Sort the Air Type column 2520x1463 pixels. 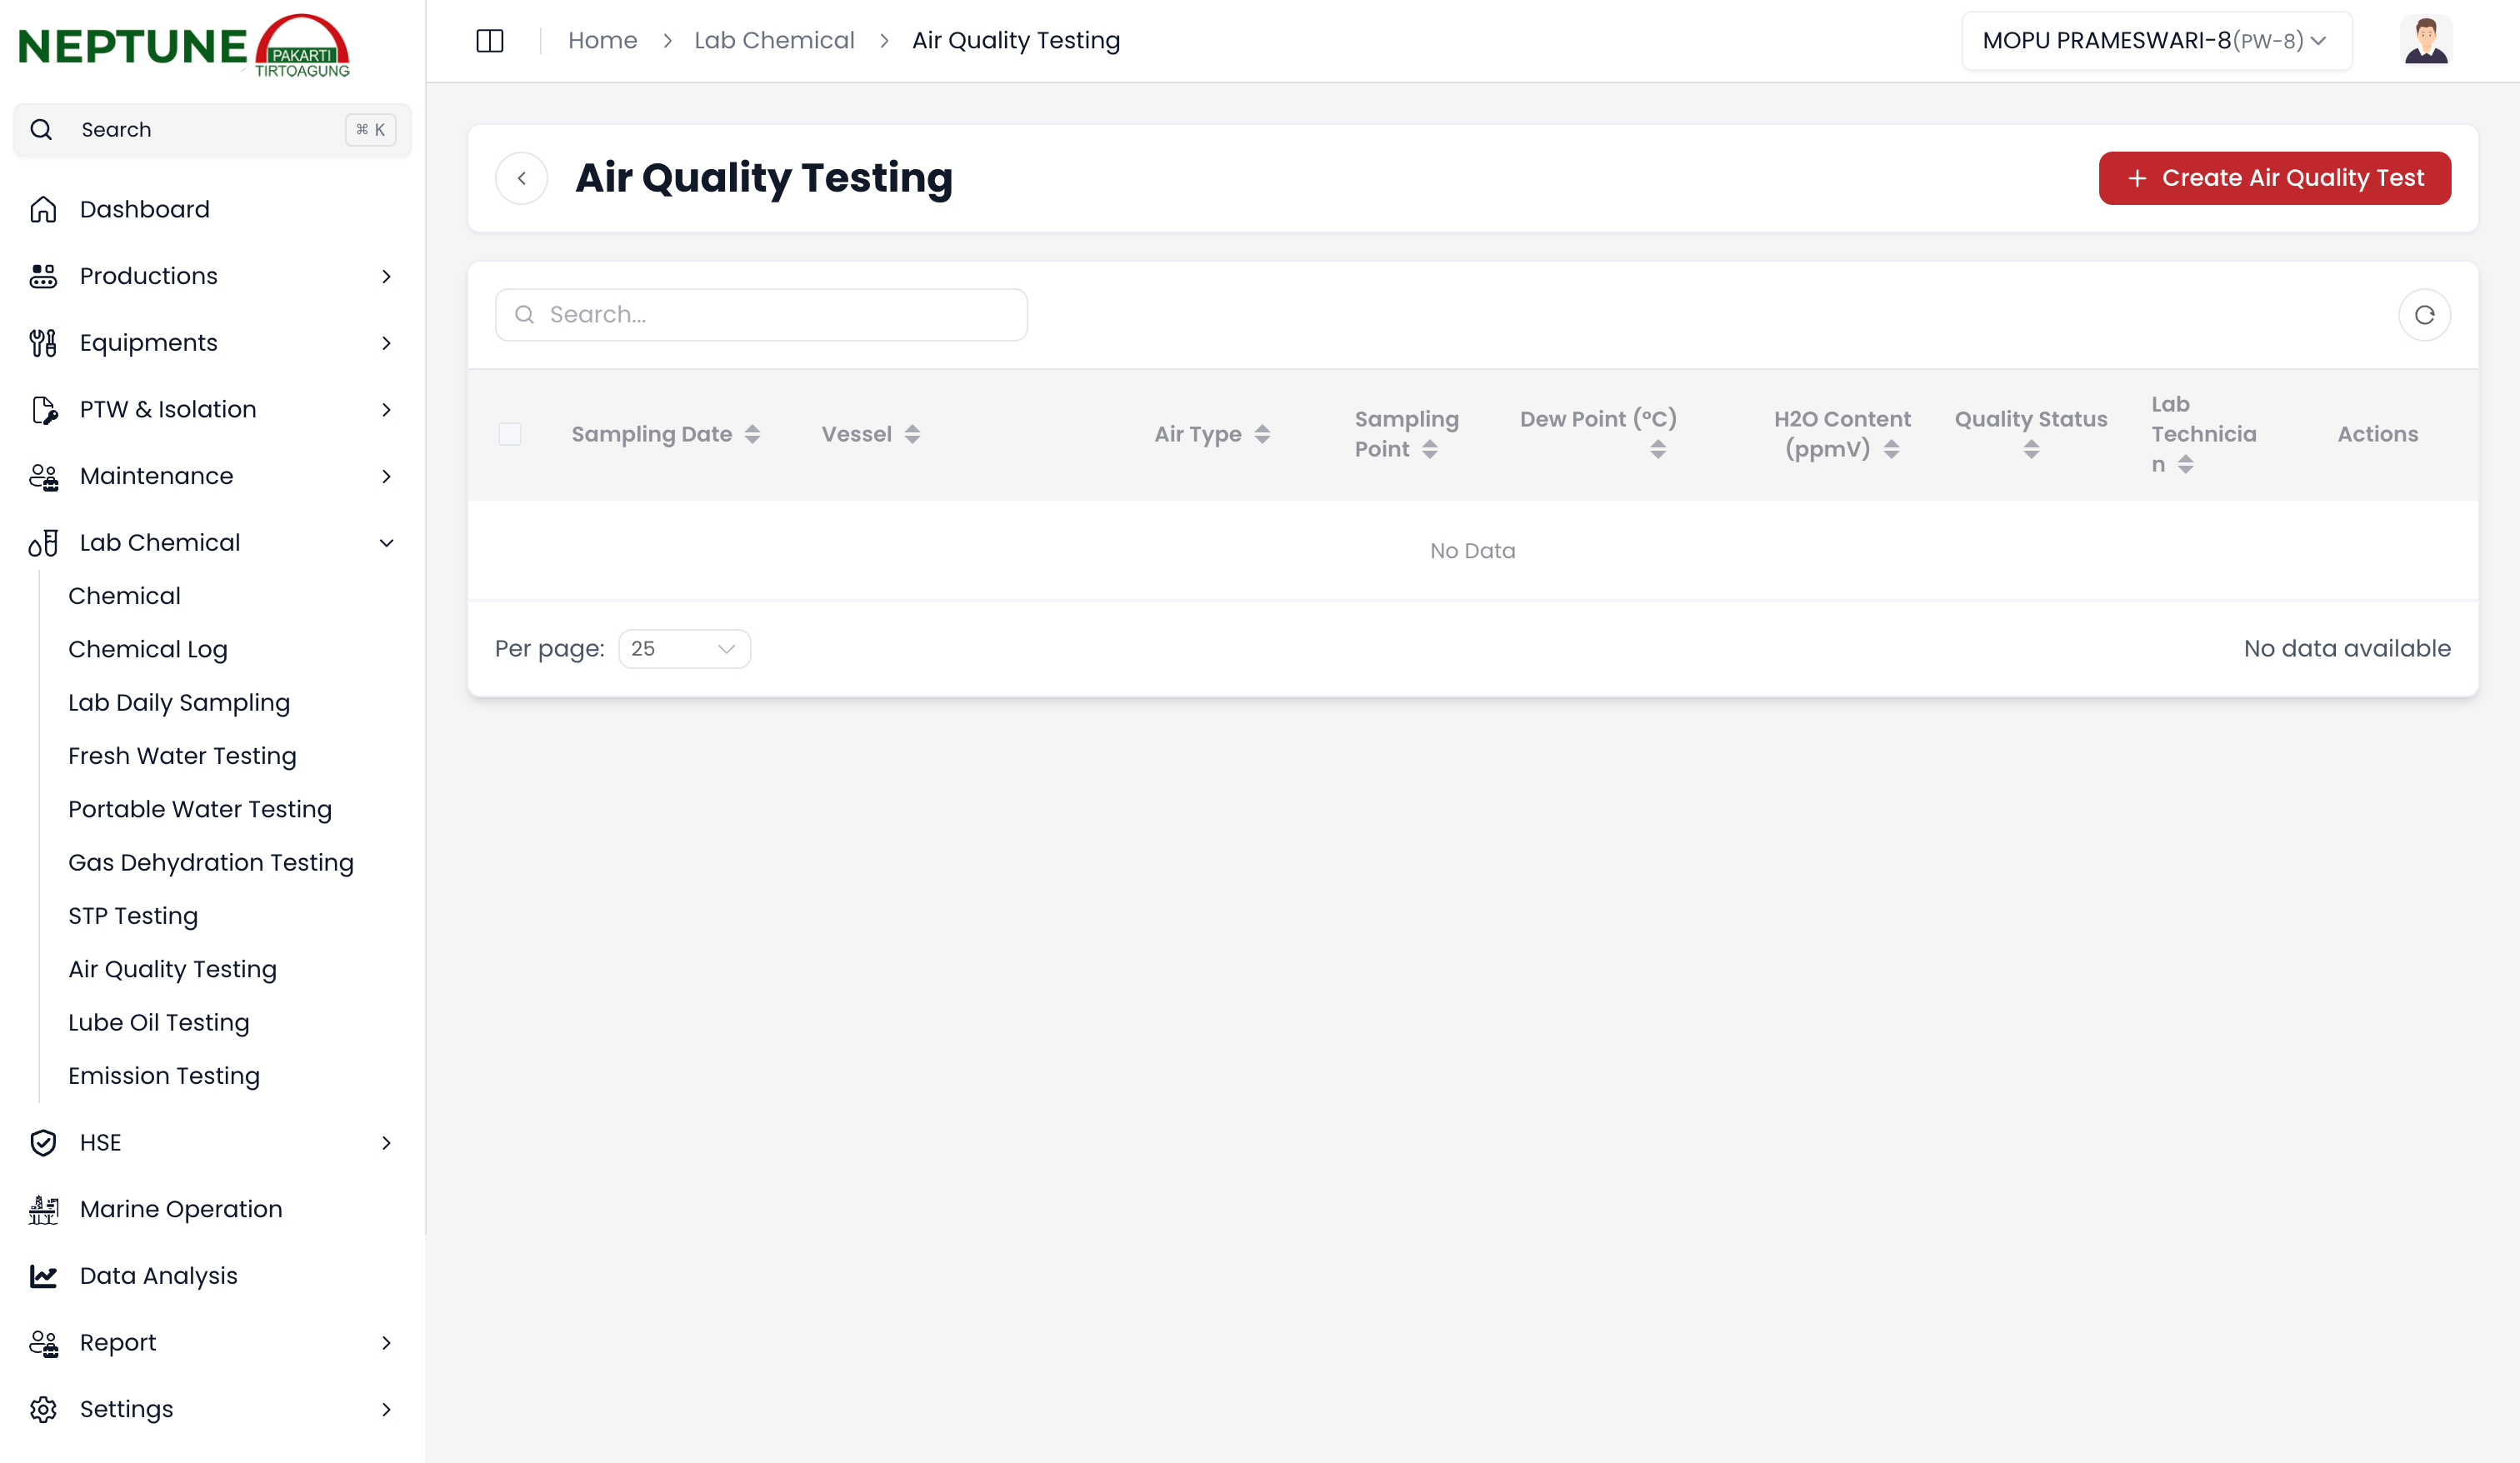(x=1262, y=434)
